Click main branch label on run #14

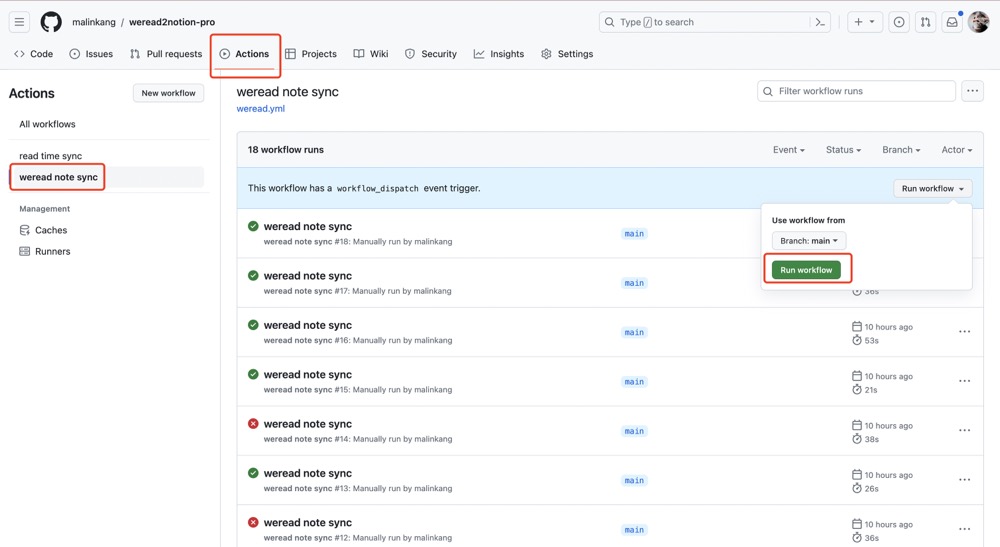634,432
